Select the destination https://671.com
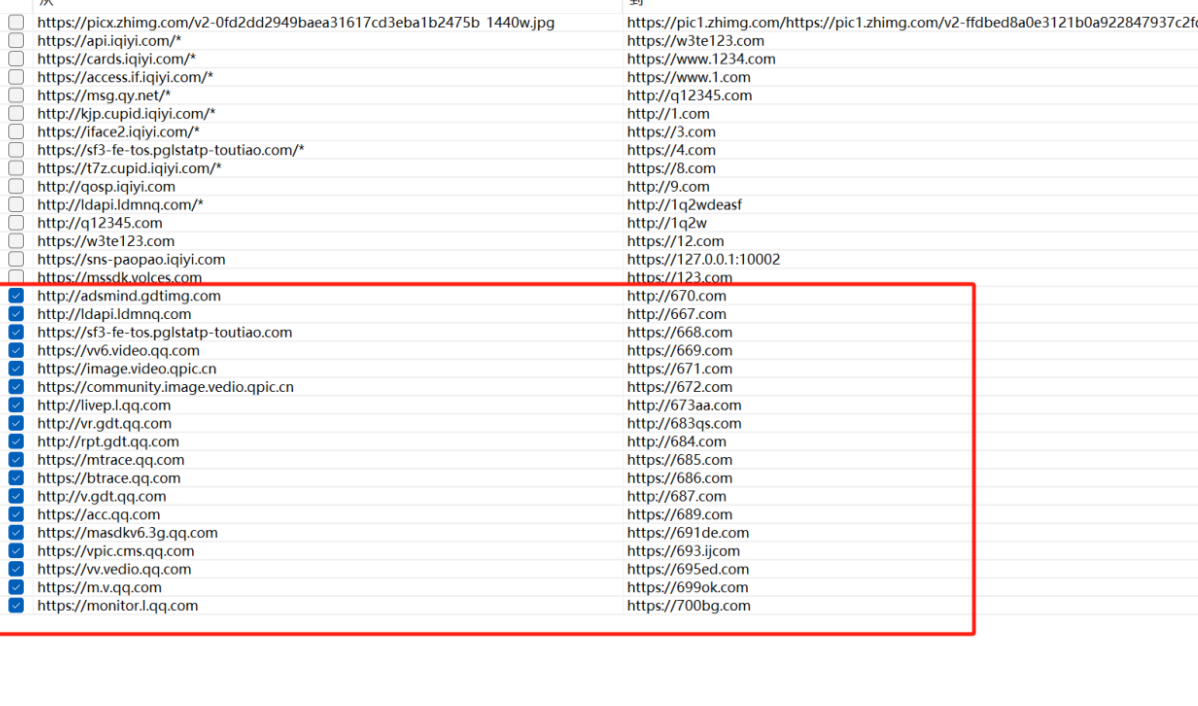Image resolution: width=1198 pixels, height=706 pixels. coord(680,368)
